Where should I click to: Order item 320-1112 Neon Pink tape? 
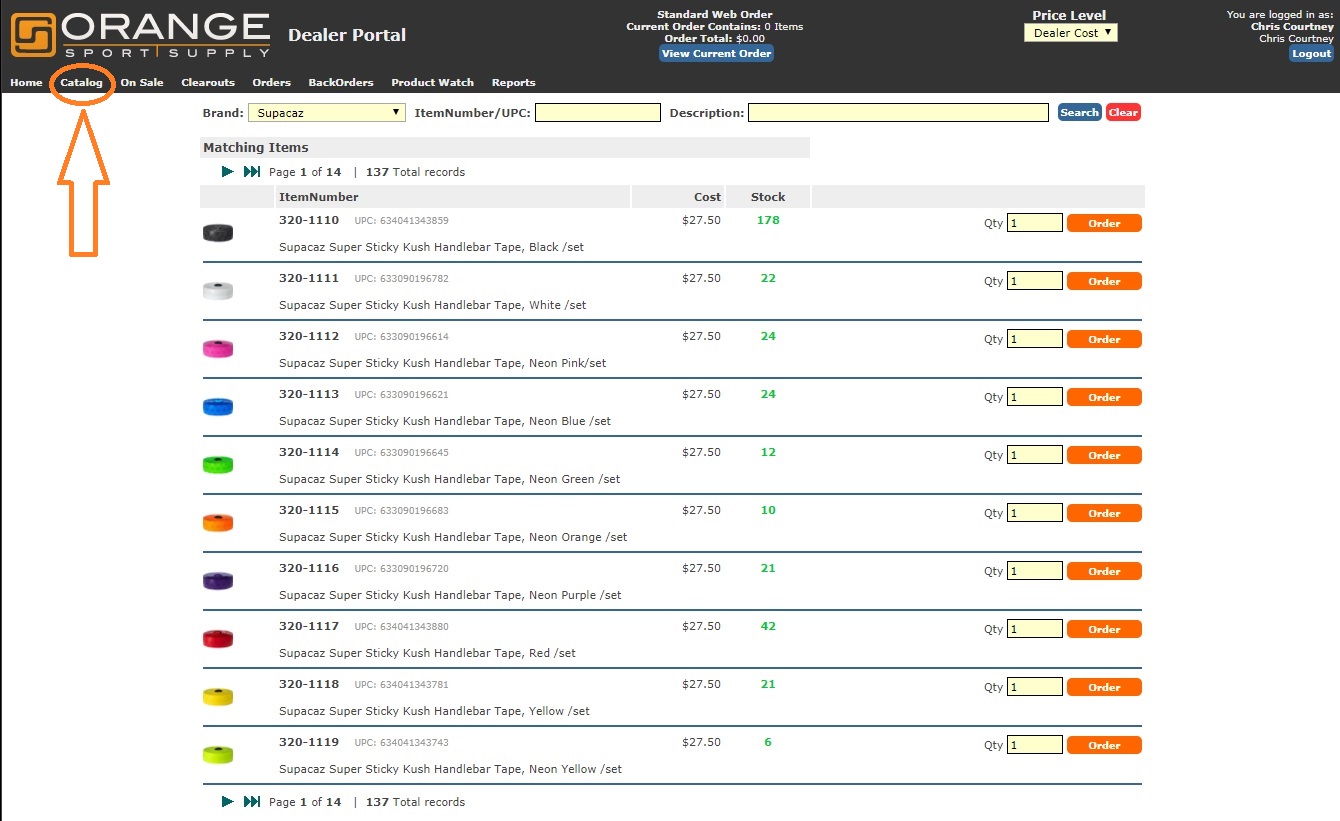pos(1104,339)
